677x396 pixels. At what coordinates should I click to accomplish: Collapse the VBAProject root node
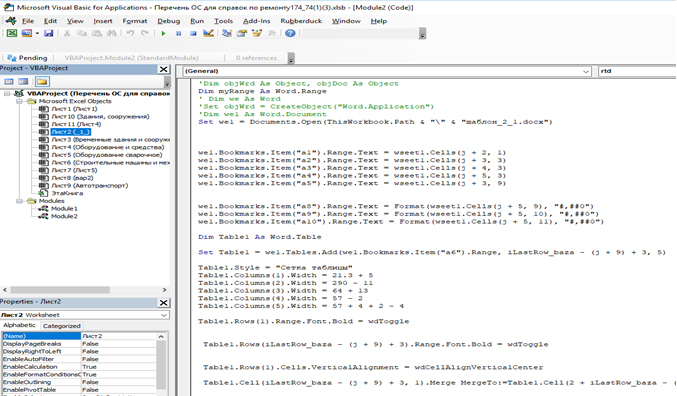(7, 93)
